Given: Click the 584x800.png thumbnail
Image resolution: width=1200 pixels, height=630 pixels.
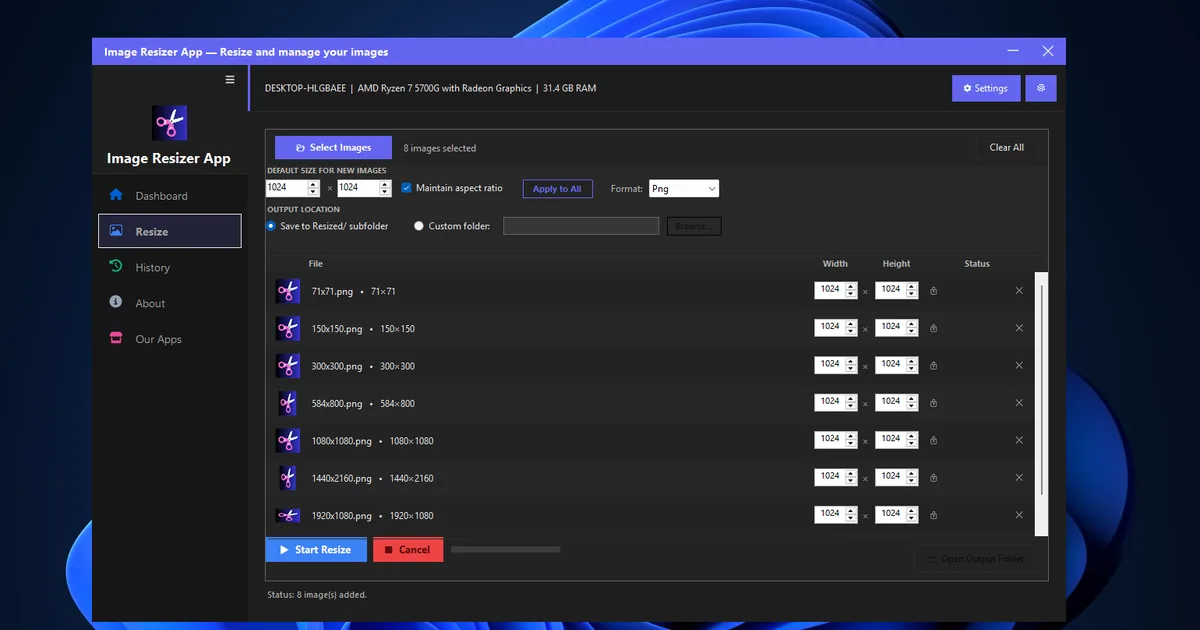Looking at the screenshot, I should [288, 403].
